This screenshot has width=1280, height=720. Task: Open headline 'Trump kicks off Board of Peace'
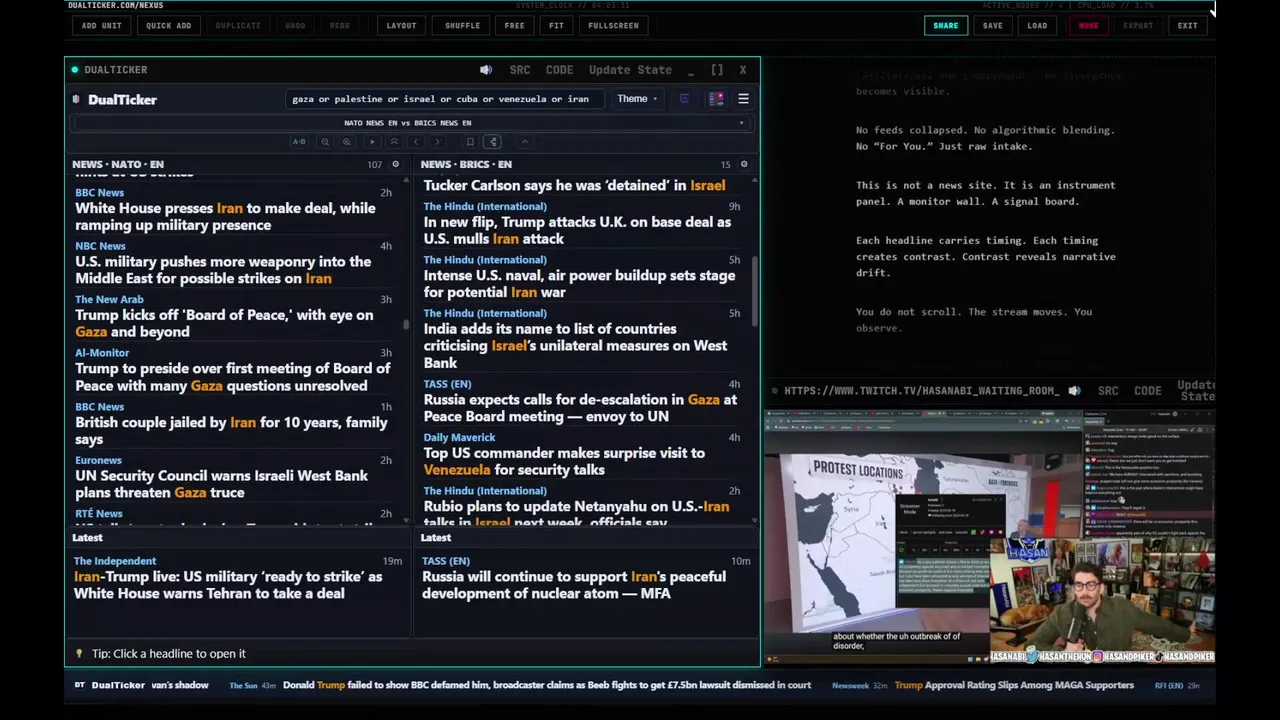tap(224, 323)
